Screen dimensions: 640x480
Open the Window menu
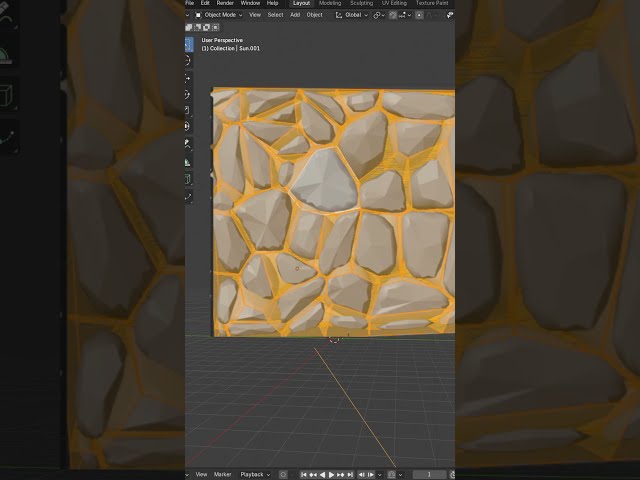pos(250,3)
